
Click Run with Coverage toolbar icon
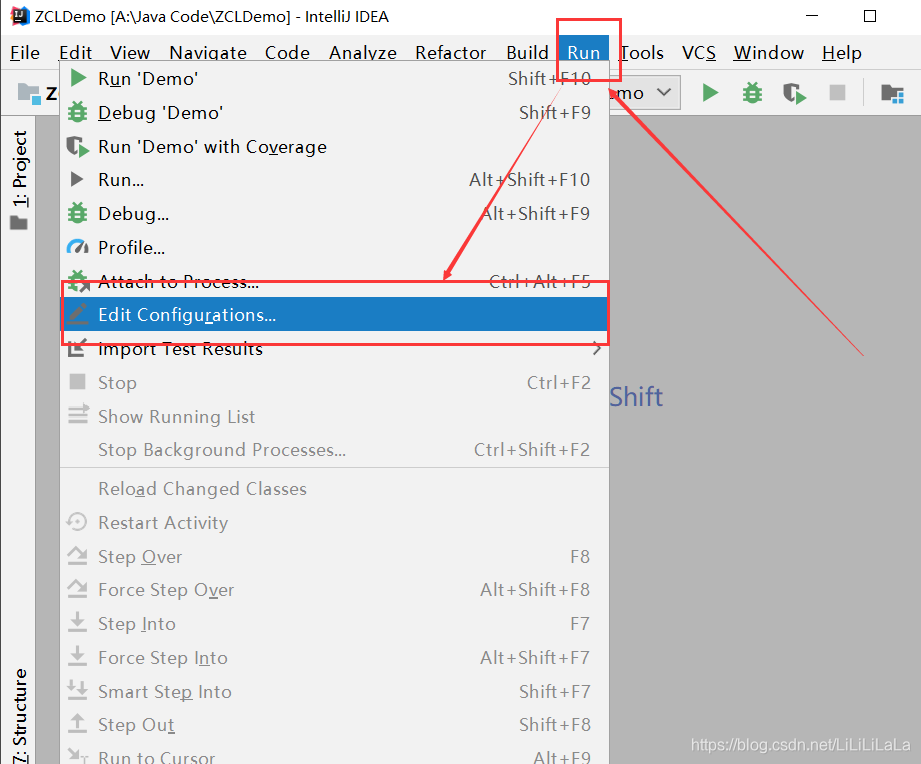coord(794,93)
